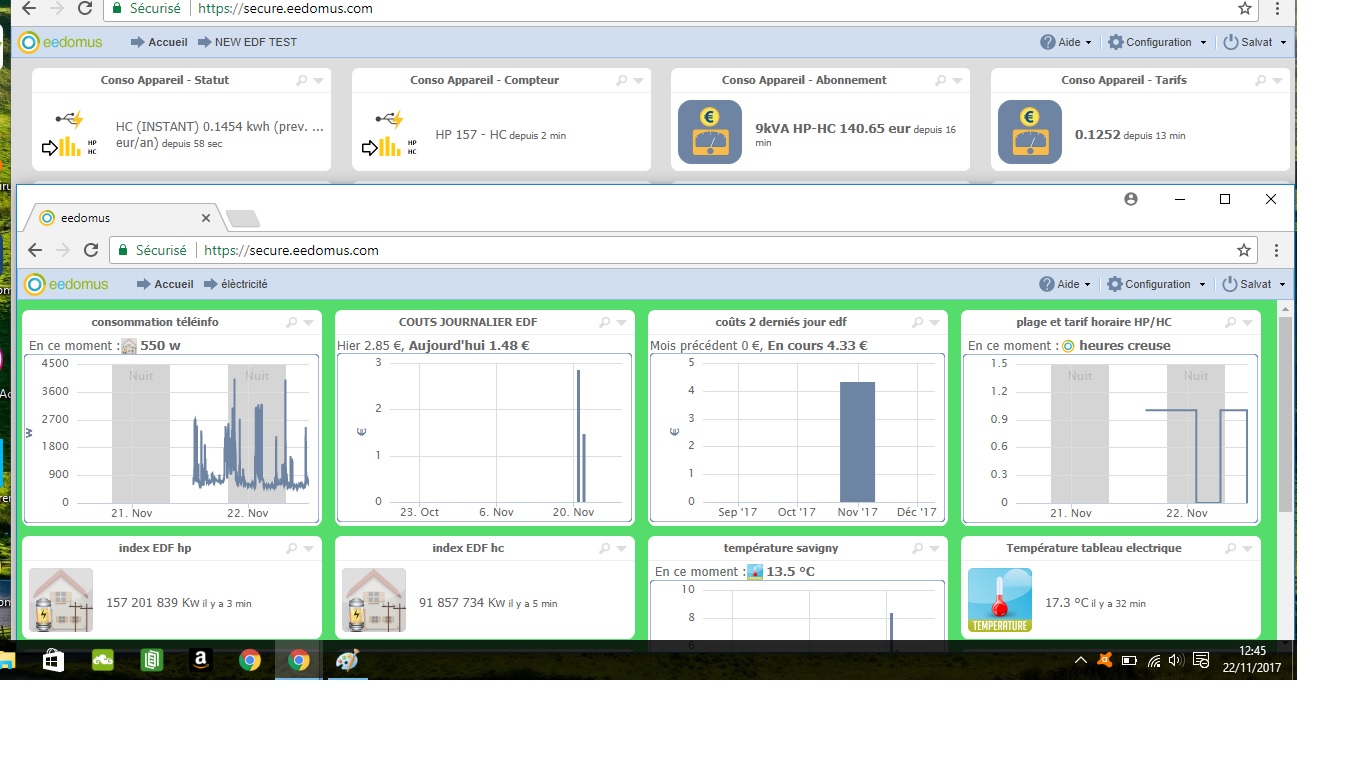Click the euro gauge icon in Conso Appareil - Abonnement
Viewport: 1366px width, 768px height.
pos(710,132)
